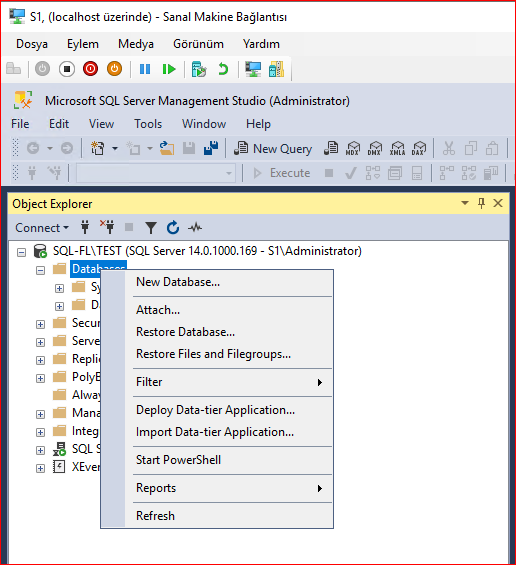Click the green Reset/Resume play icon

169,69
